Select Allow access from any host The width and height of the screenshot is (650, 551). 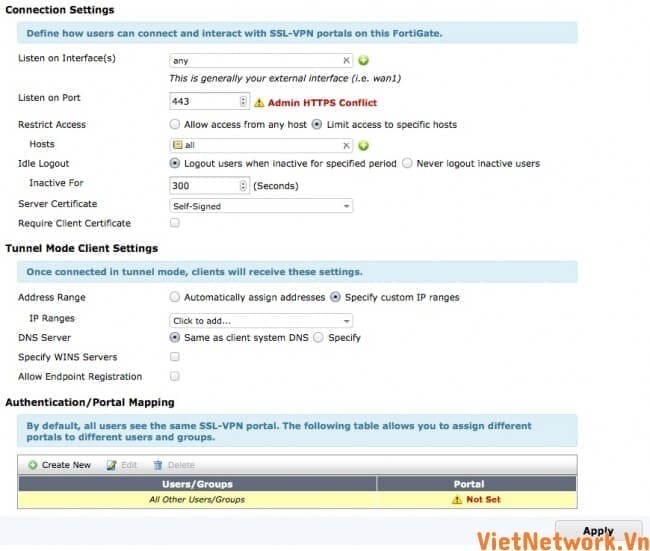[x=175, y=124]
